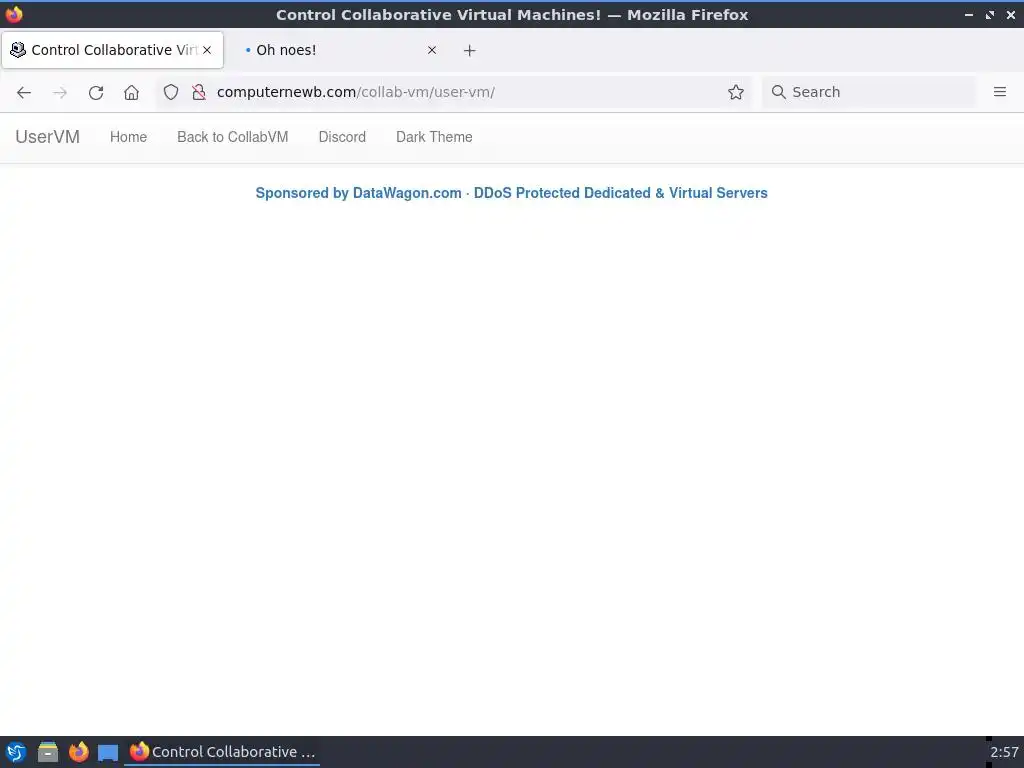This screenshot has width=1024, height=768.
Task: Open the Home navbar link
Action: click(x=129, y=136)
